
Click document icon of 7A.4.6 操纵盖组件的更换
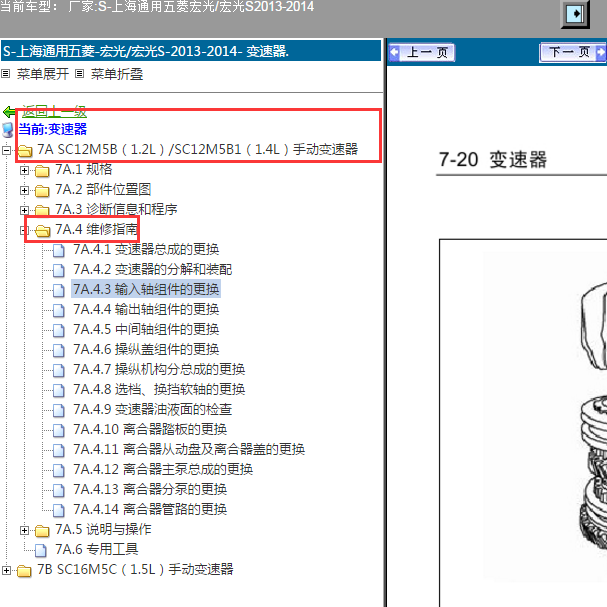[x=58, y=350]
